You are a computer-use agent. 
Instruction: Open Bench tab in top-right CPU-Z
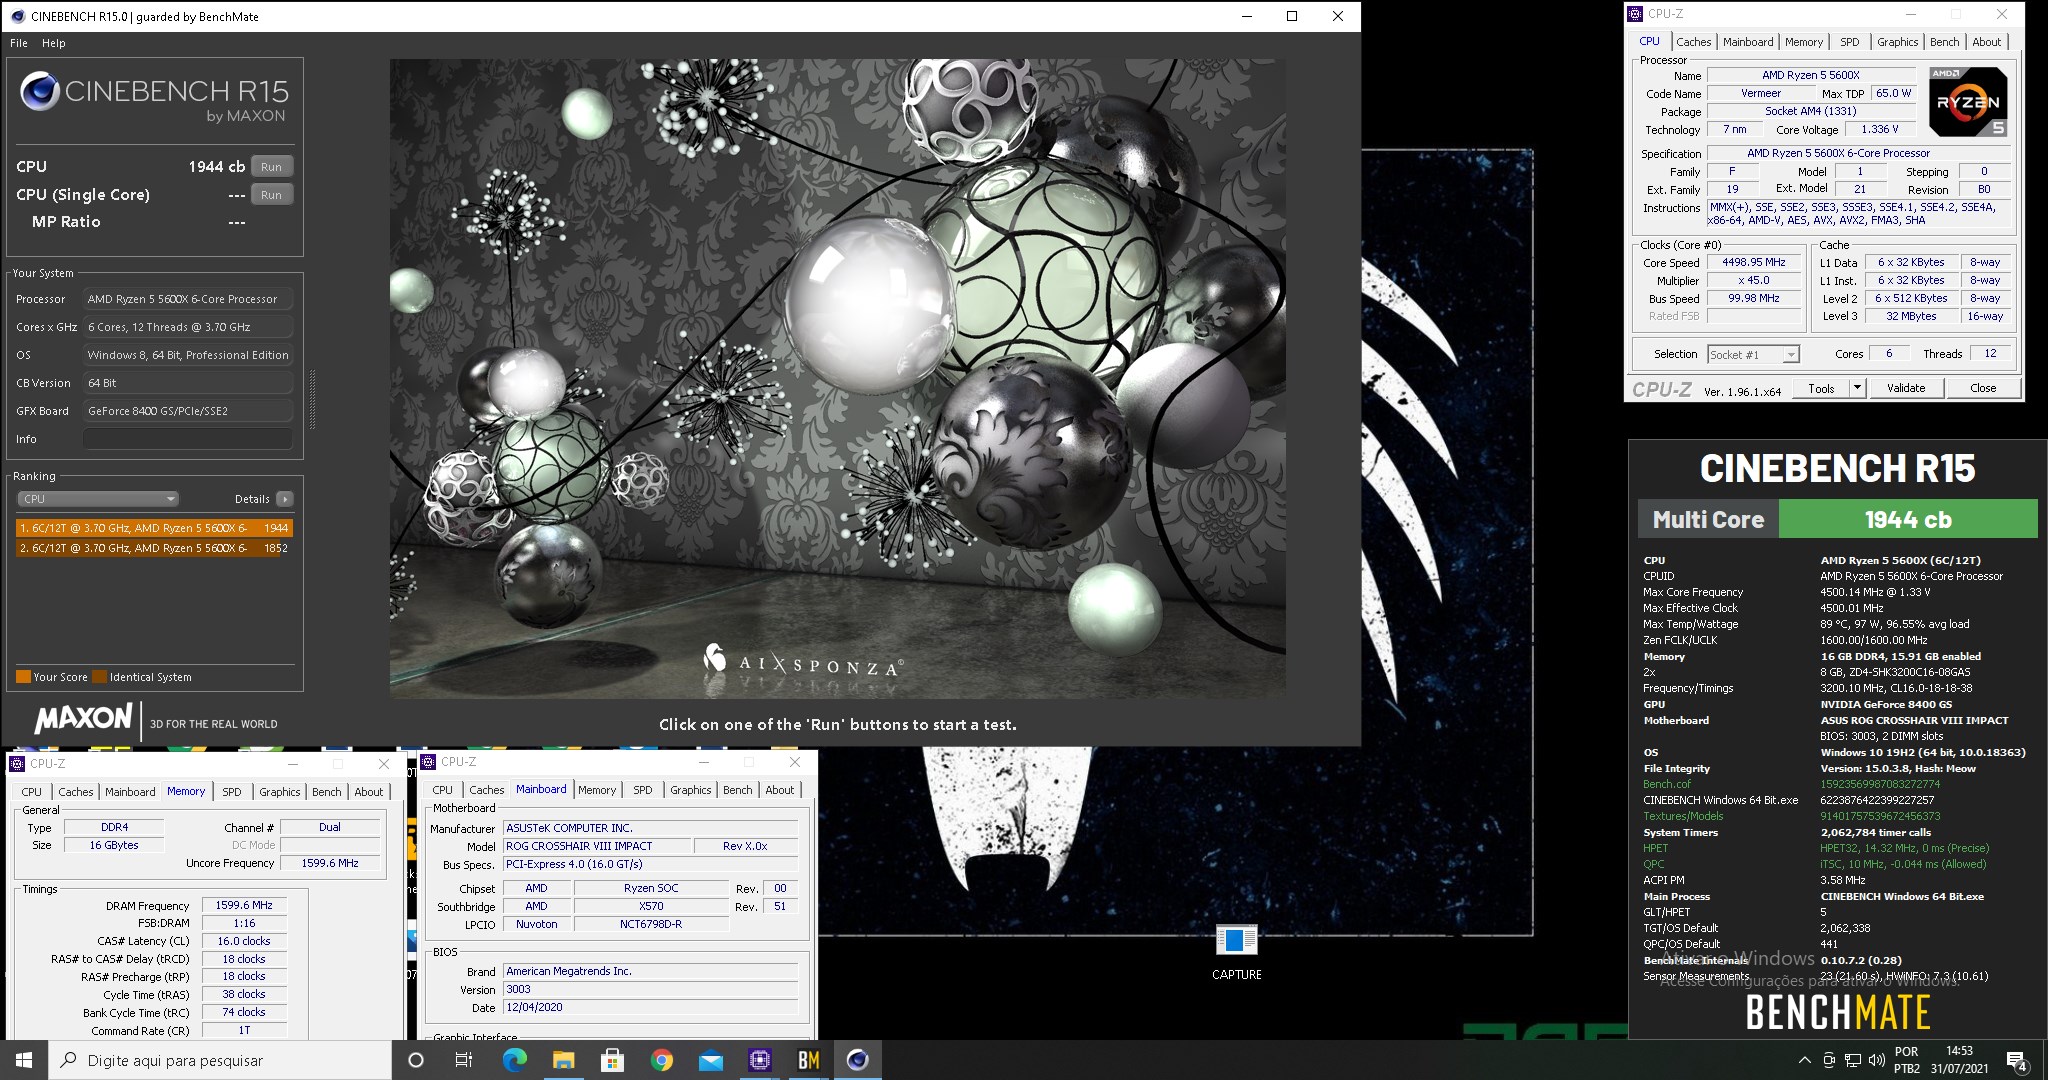(1944, 42)
